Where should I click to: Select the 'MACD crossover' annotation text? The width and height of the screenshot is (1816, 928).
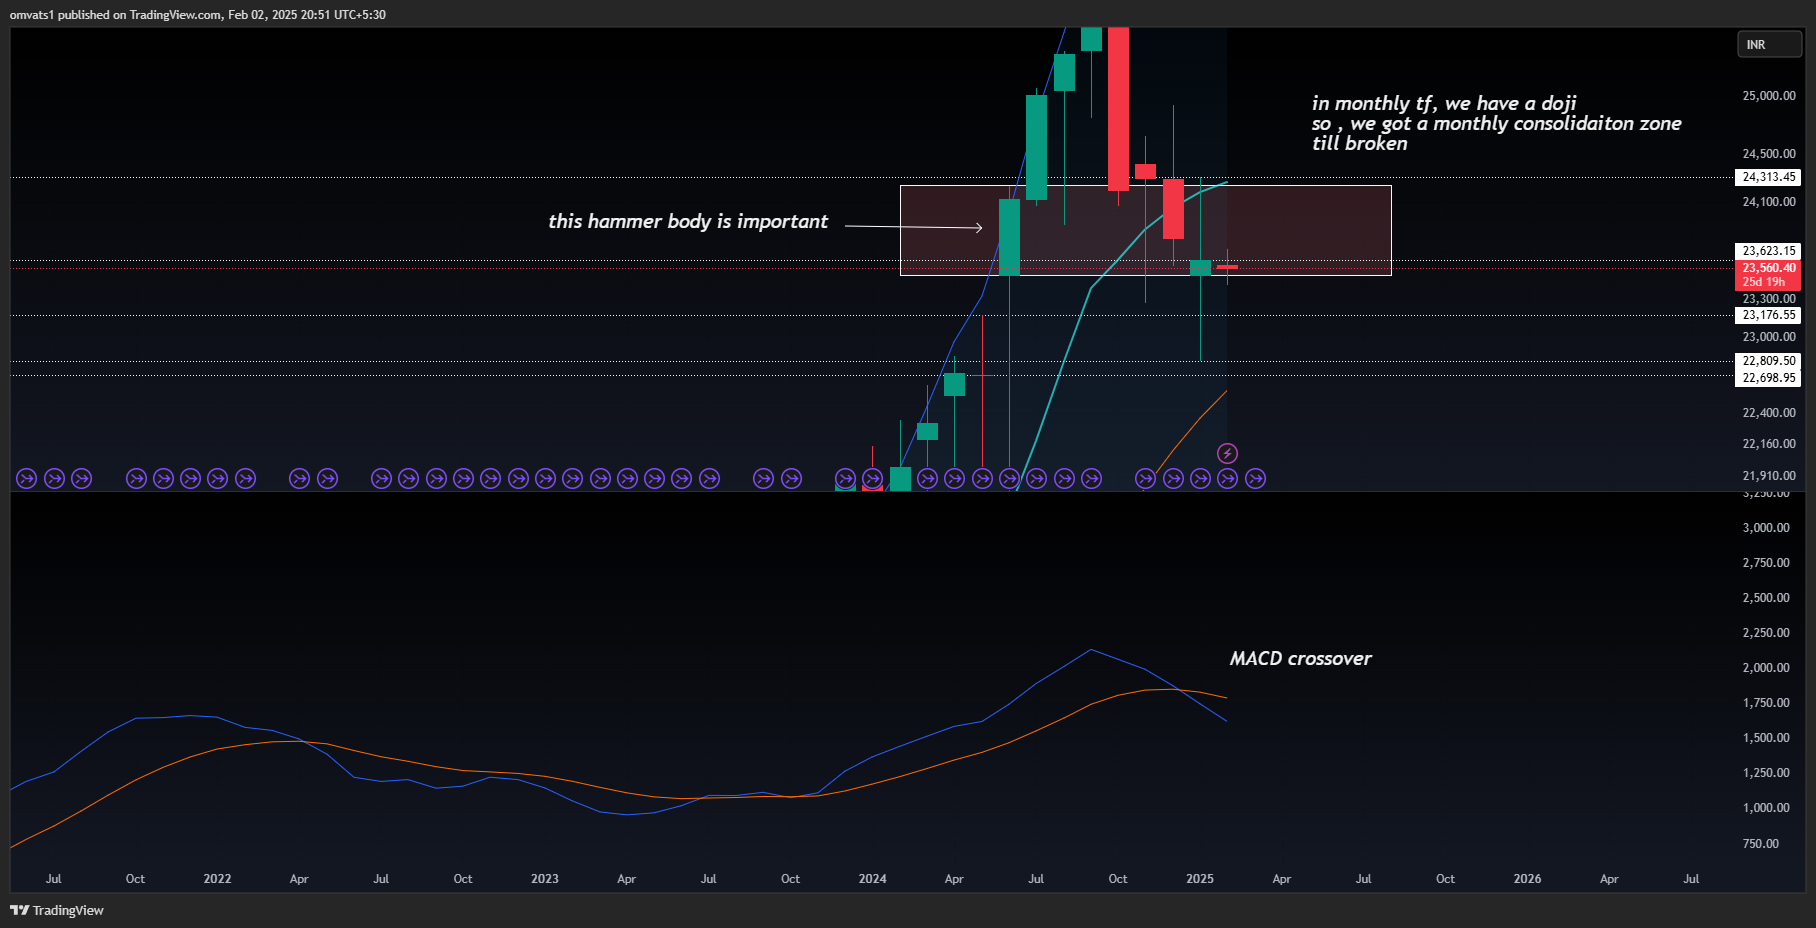click(1300, 658)
